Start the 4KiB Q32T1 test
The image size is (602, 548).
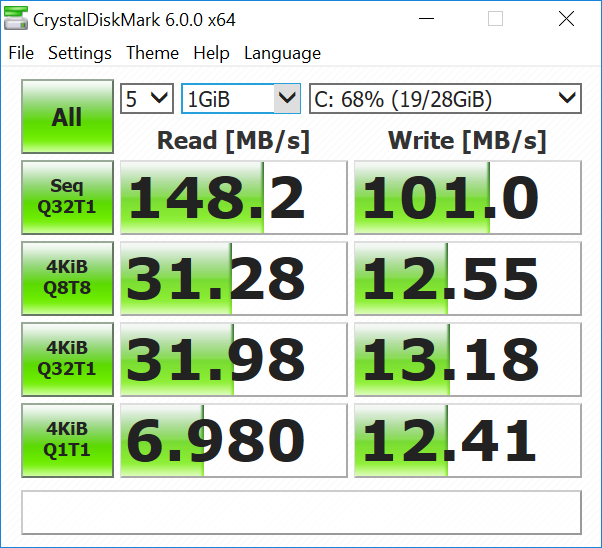coord(68,359)
